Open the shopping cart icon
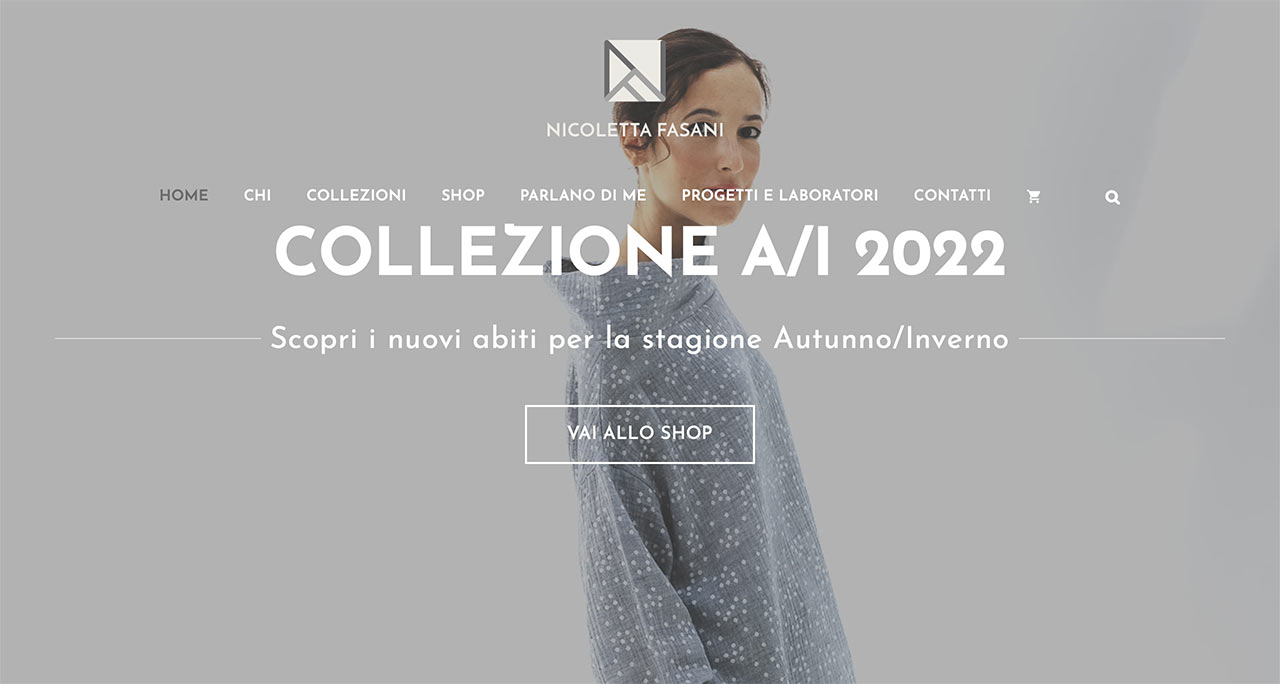1280x684 pixels. tap(1034, 197)
